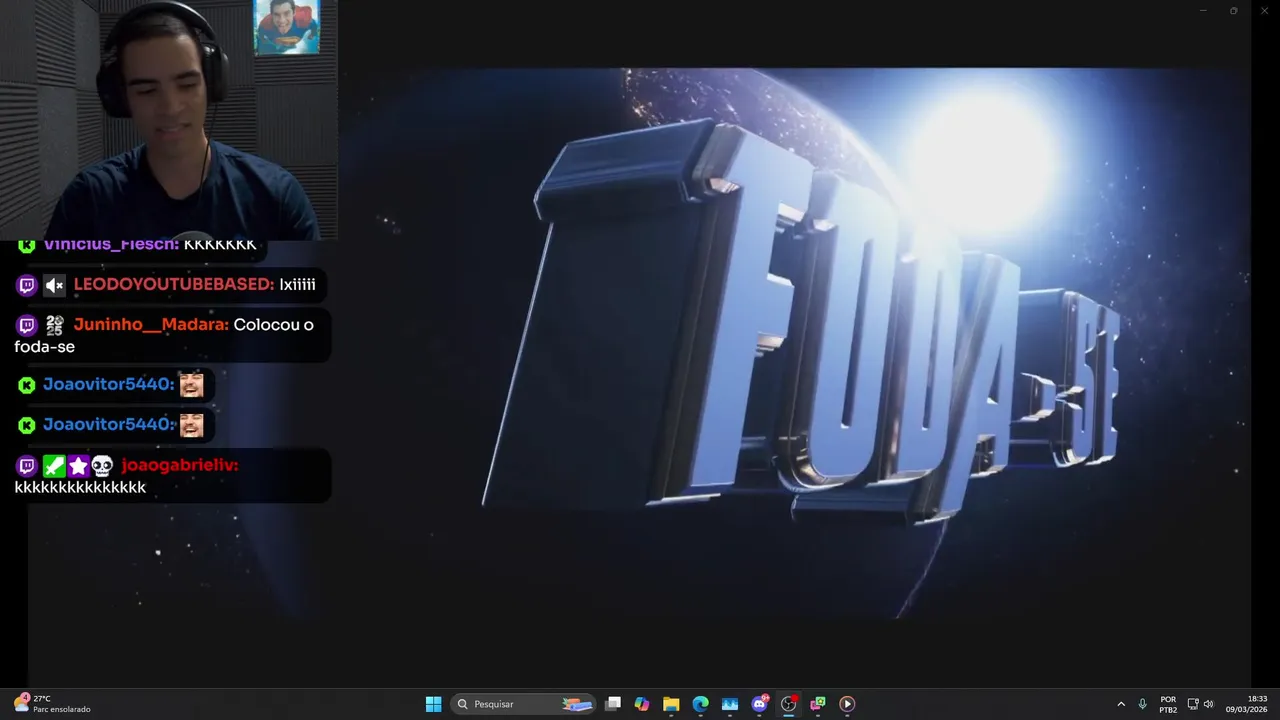Launch Copilot from the taskbar
This screenshot has width=1280, height=720.
pos(642,704)
